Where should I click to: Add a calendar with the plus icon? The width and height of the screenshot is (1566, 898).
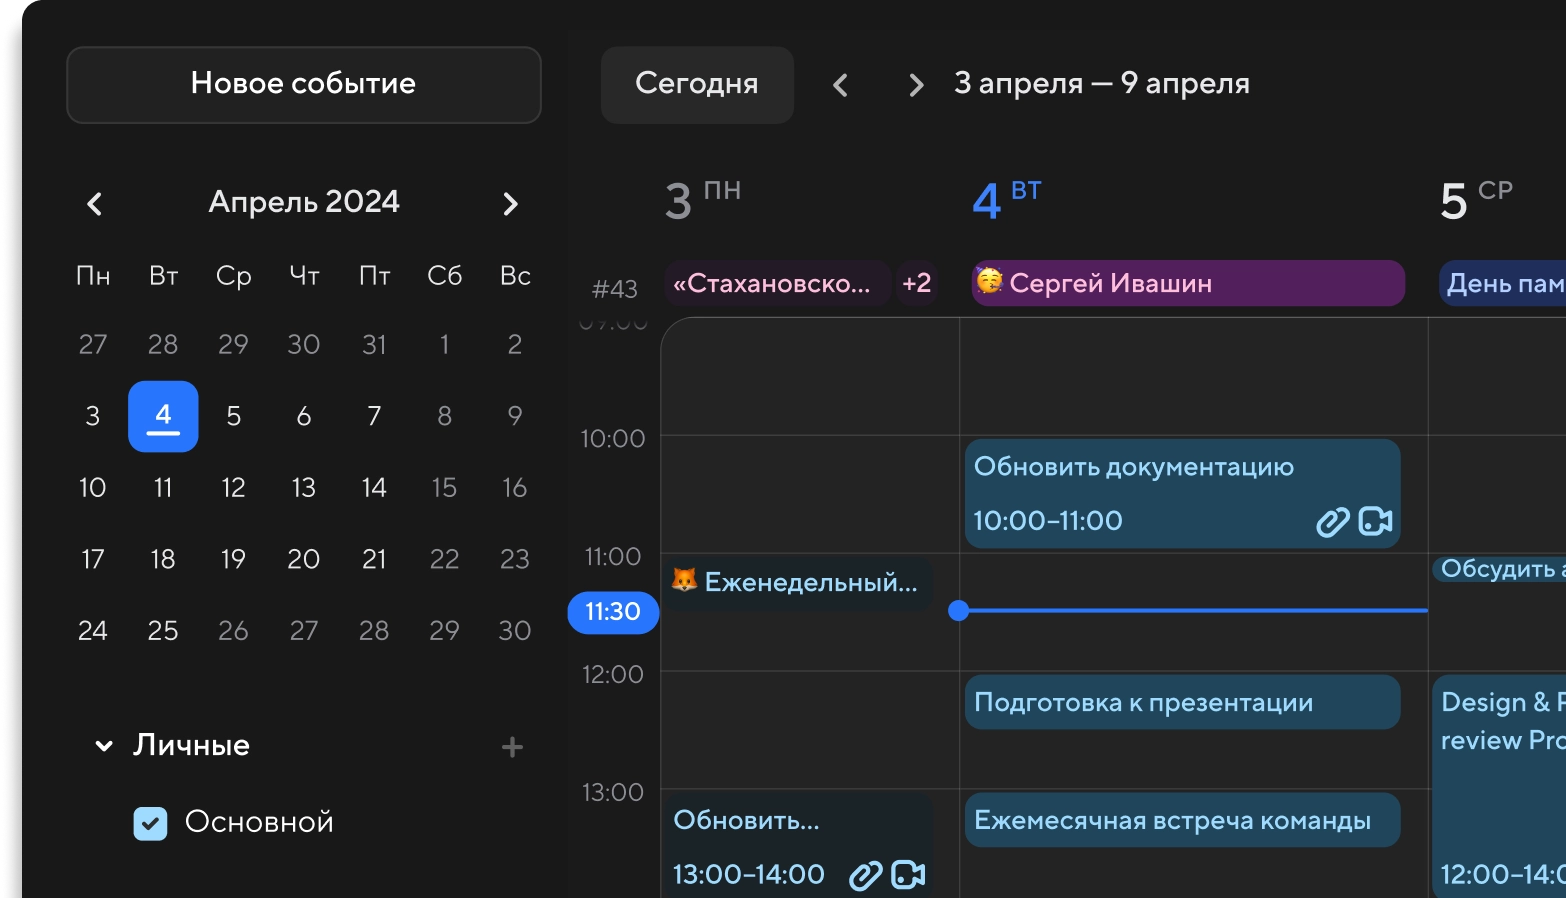click(x=512, y=747)
